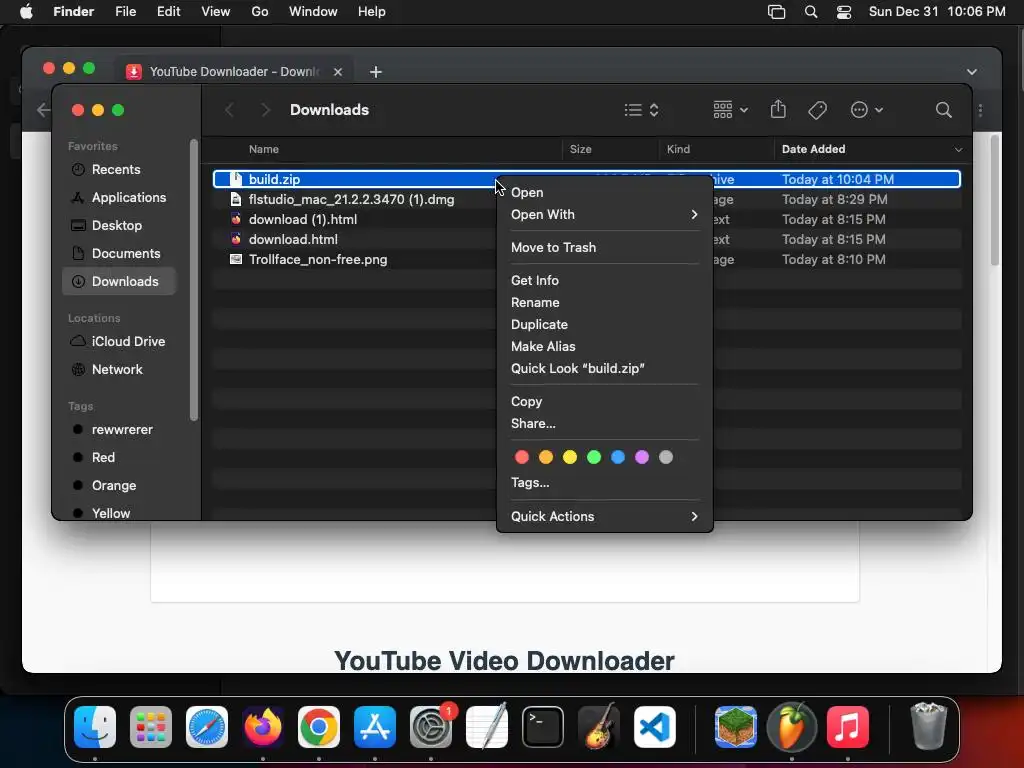Open a new browser tab
This screenshot has width=1024, height=768.
(x=376, y=72)
